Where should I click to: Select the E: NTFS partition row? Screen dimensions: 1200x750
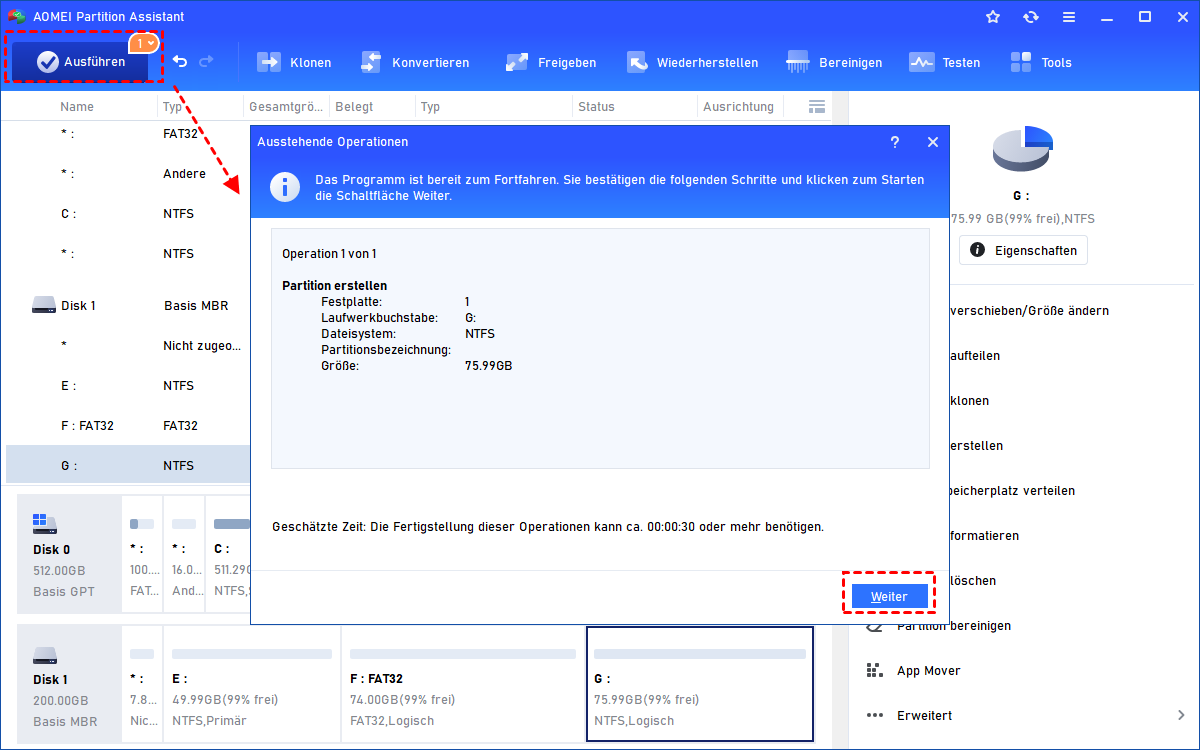coord(127,385)
